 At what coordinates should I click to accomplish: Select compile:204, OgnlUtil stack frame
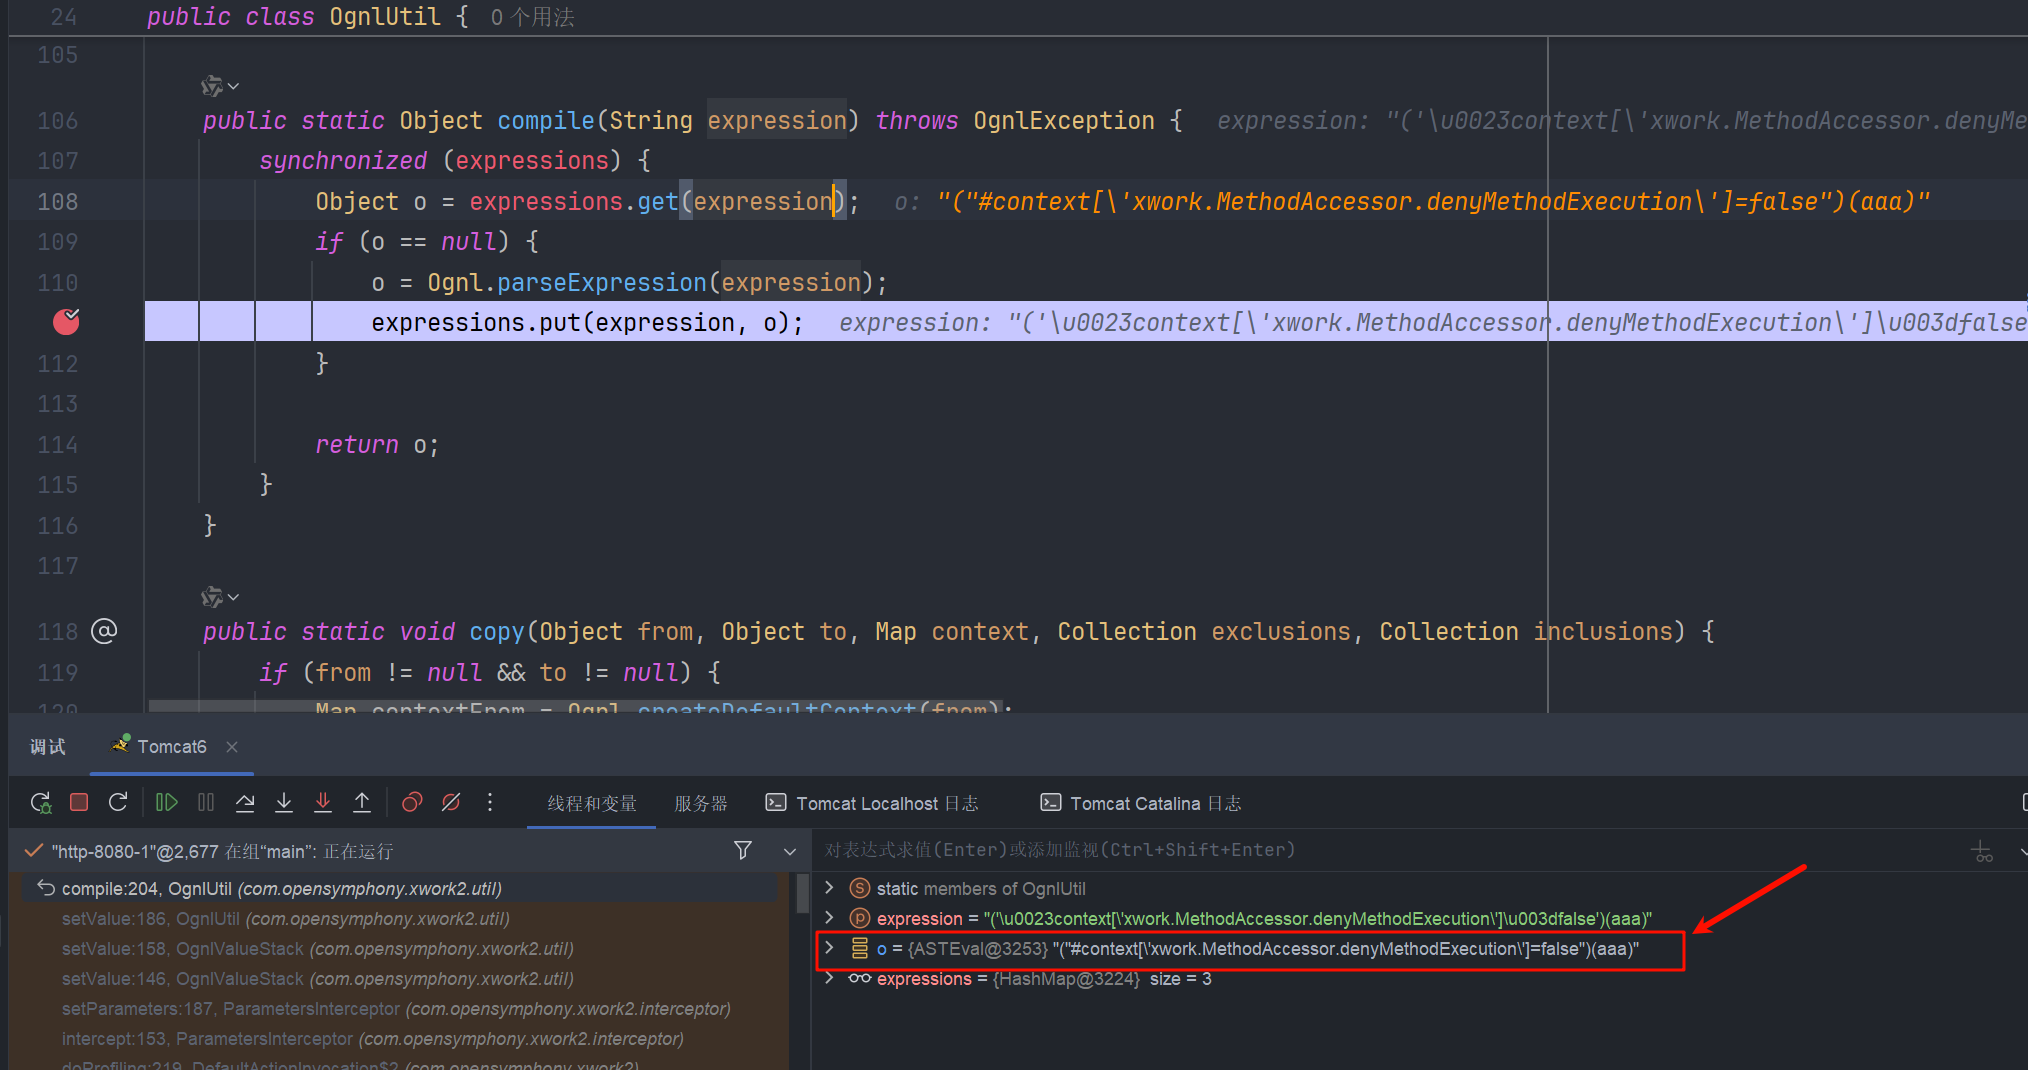pyautogui.click(x=402, y=888)
